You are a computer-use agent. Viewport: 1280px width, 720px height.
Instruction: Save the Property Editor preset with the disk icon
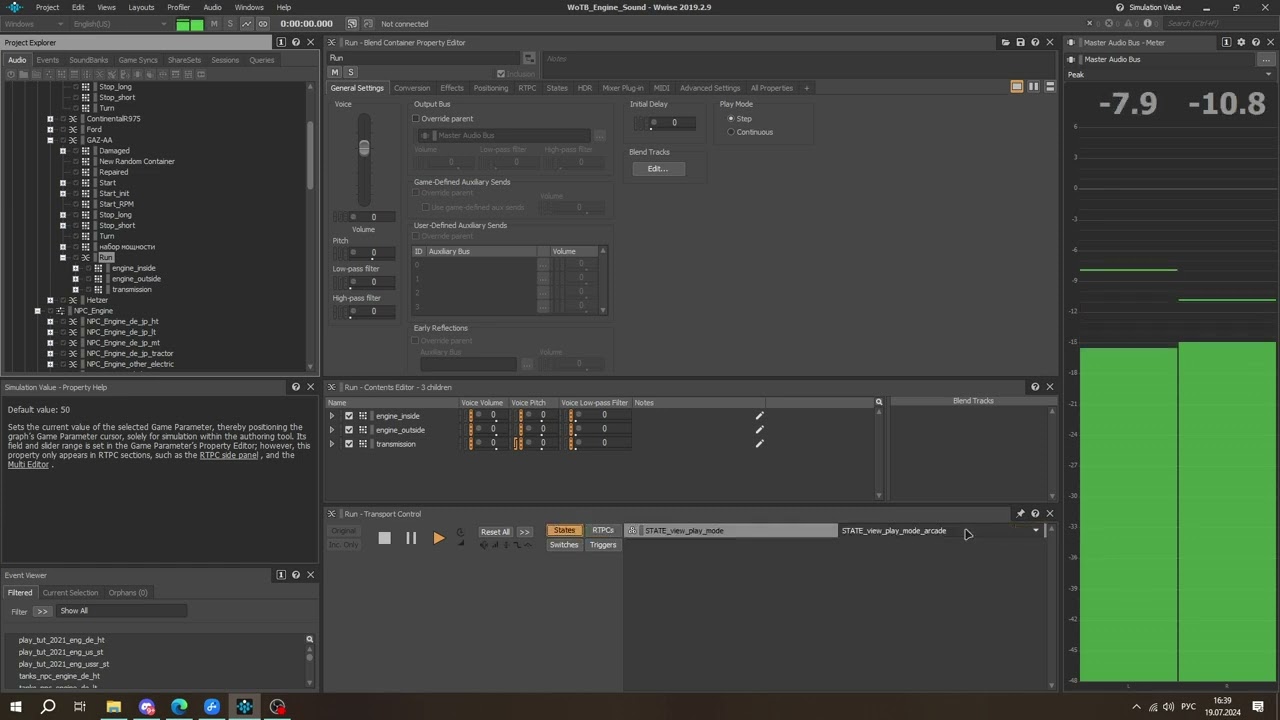[1020, 42]
